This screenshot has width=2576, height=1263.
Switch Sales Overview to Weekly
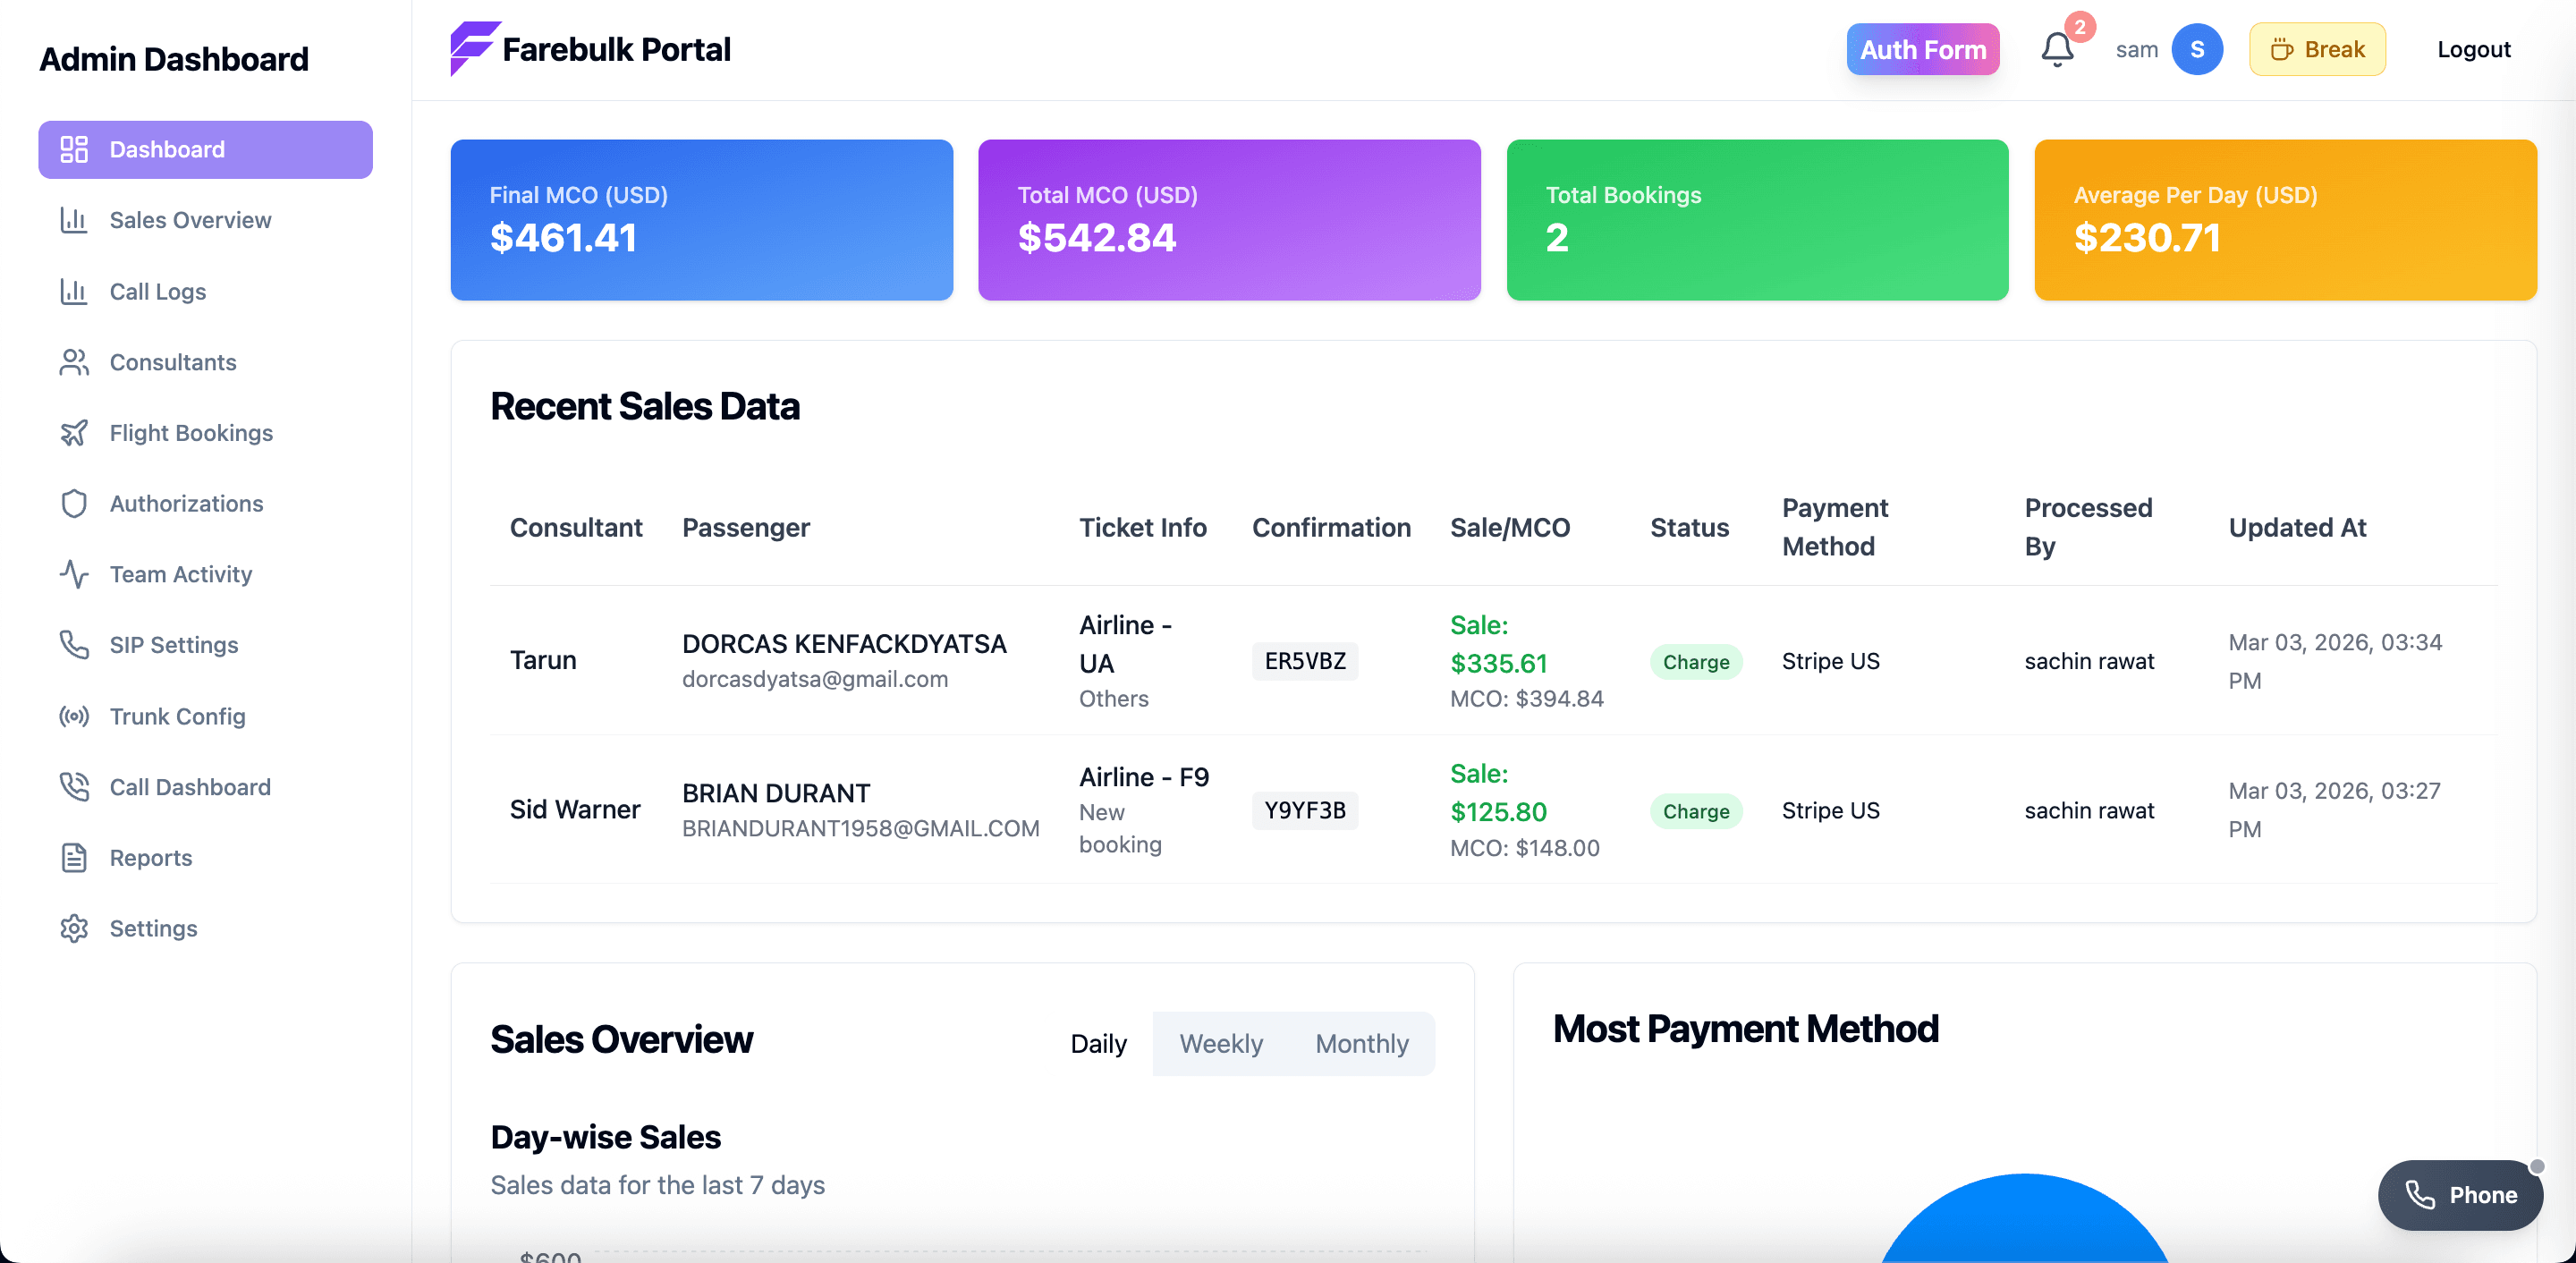1220,1043
